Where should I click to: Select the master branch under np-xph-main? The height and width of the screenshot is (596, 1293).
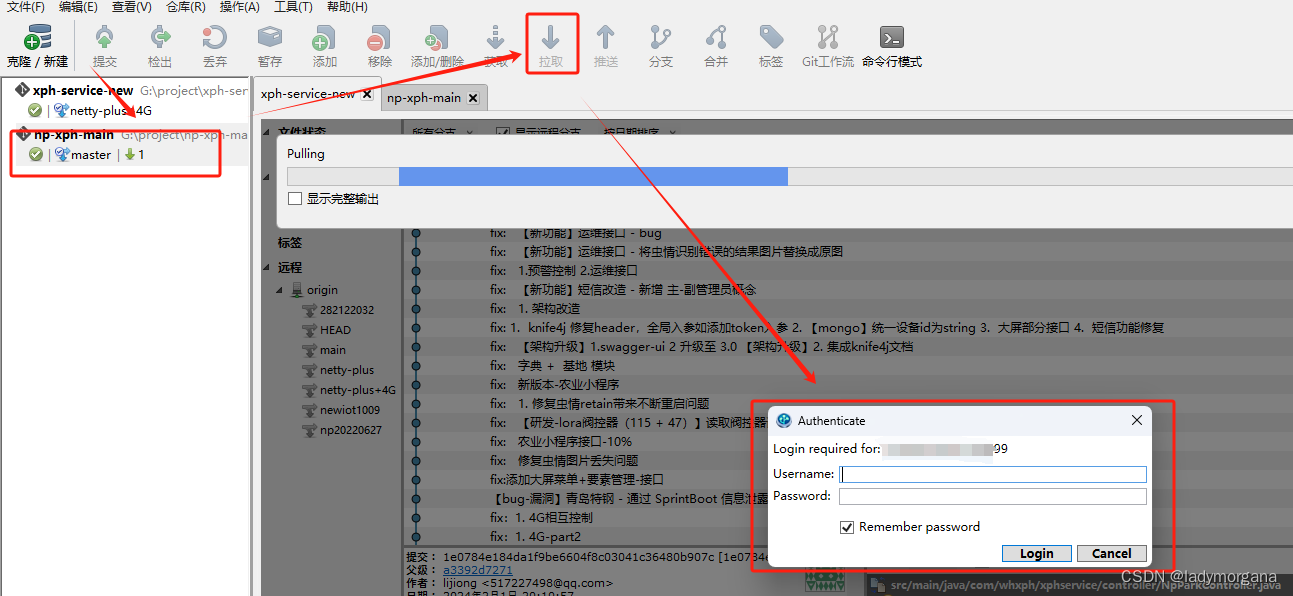(x=91, y=155)
